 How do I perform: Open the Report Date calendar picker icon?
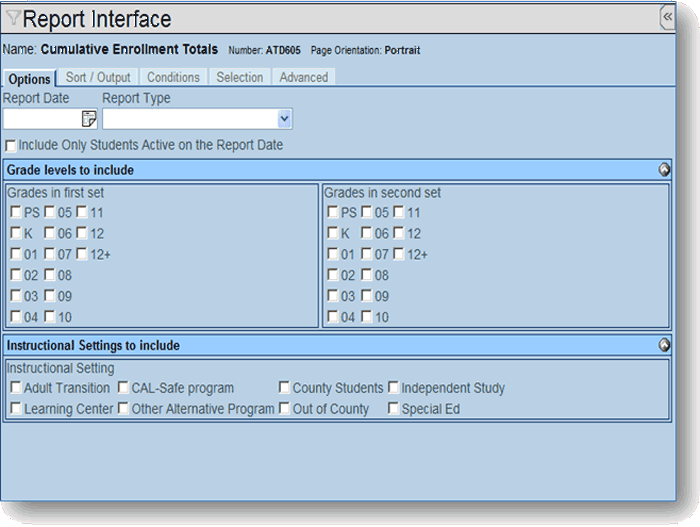89,119
